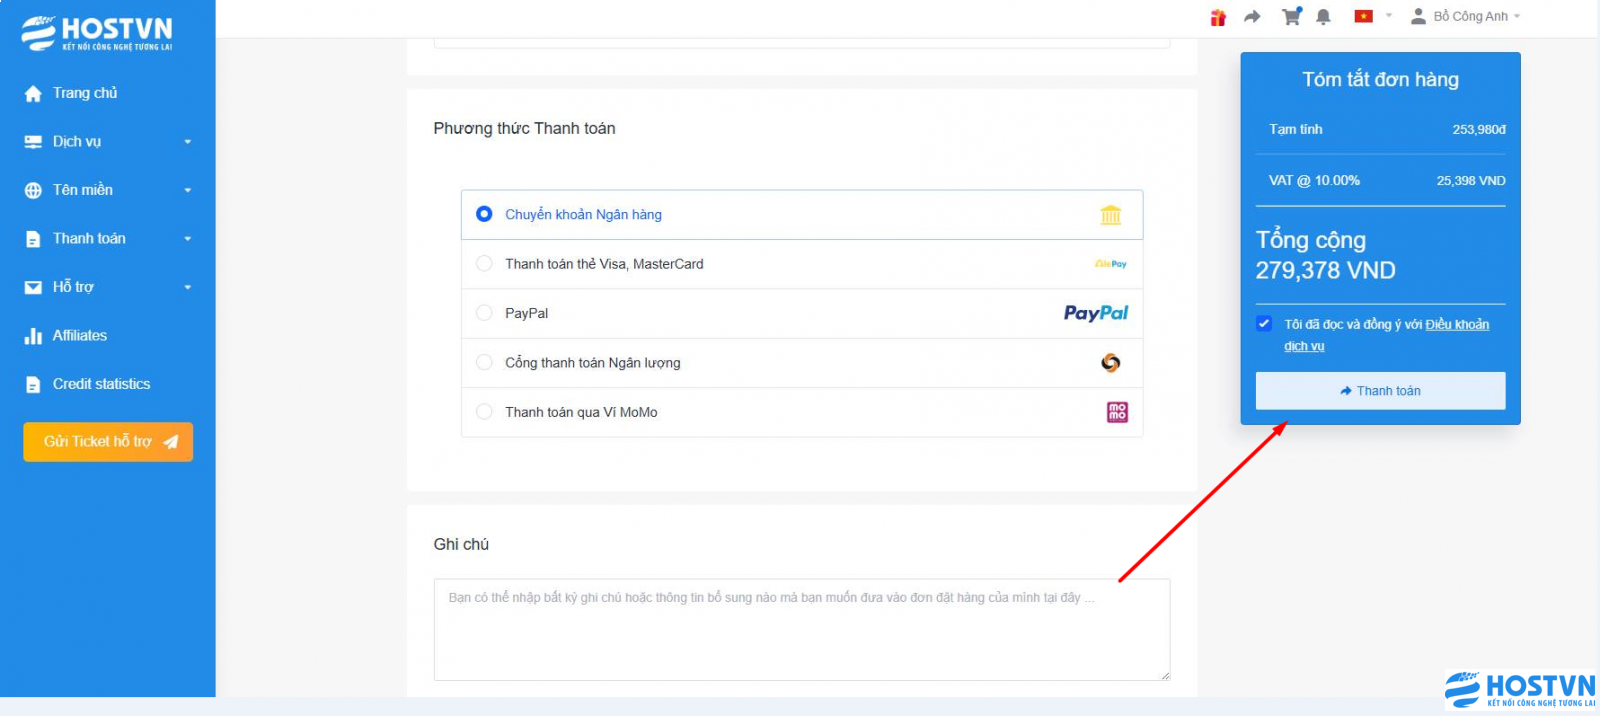Viewport: 1600px width, 716px height.
Task: Select Chuyển khoản Ngân hàng radio option
Action: click(484, 214)
